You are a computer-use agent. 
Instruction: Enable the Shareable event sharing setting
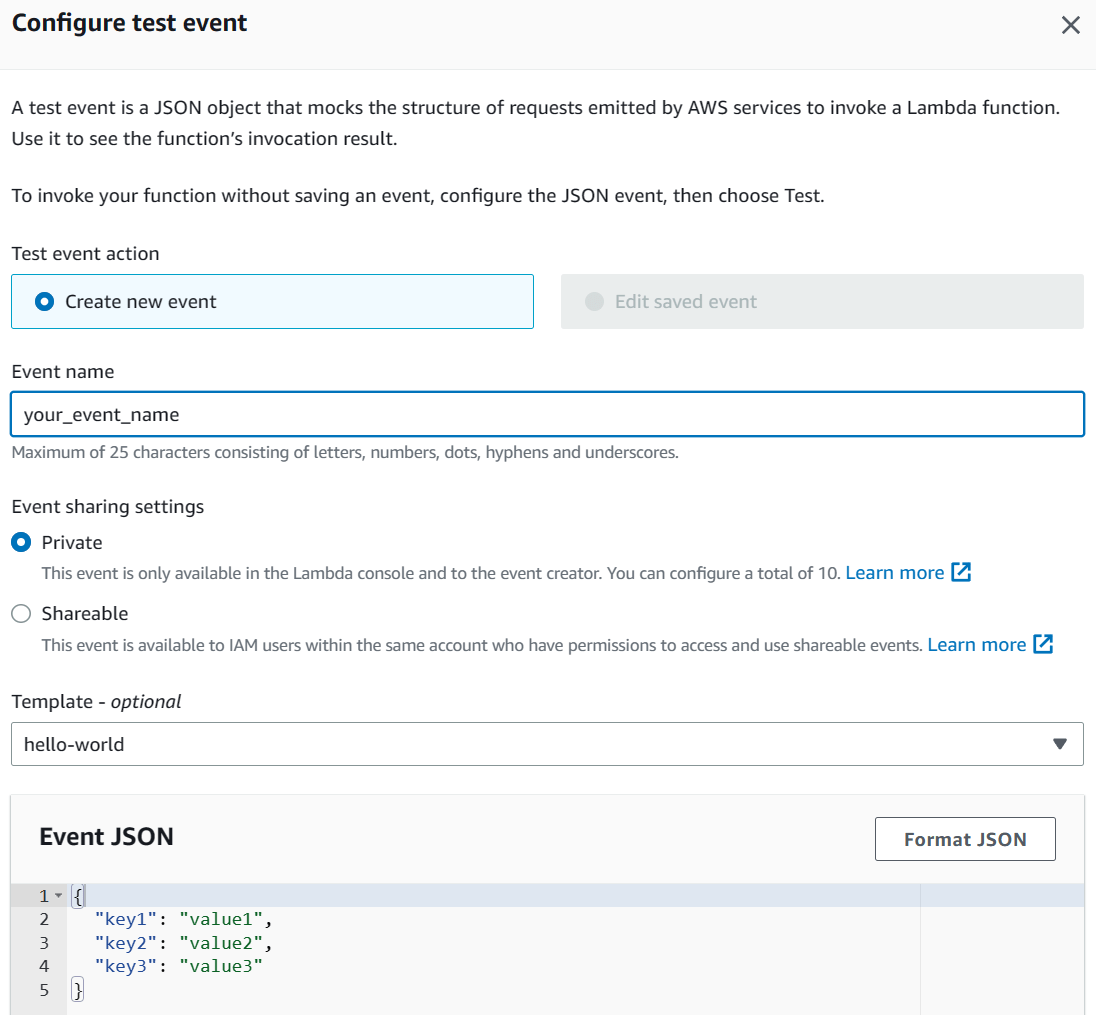click(x=21, y=613)
